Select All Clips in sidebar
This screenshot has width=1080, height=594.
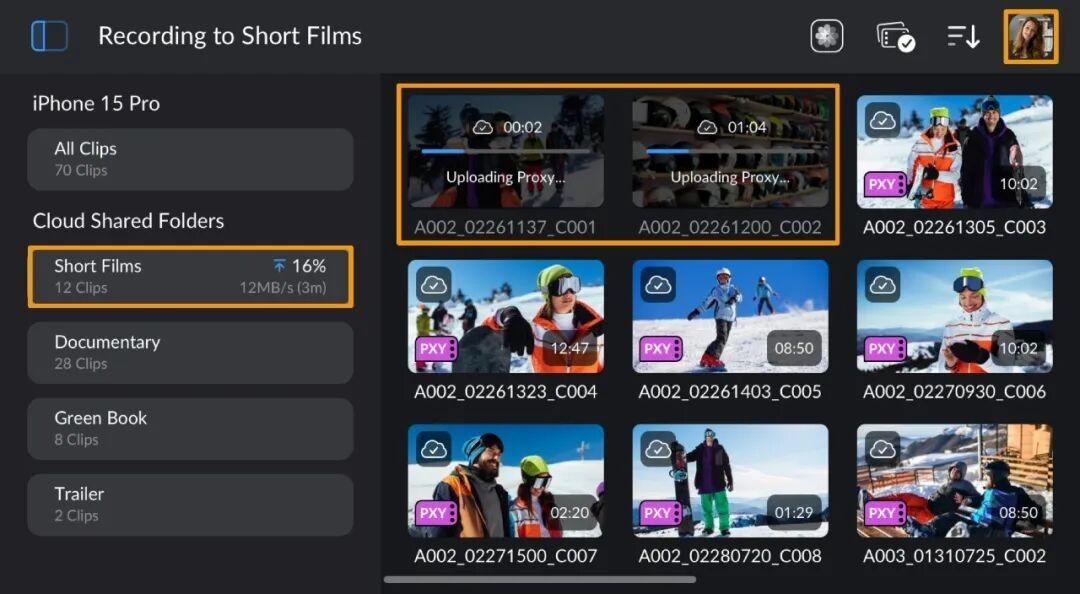(190, 159)
